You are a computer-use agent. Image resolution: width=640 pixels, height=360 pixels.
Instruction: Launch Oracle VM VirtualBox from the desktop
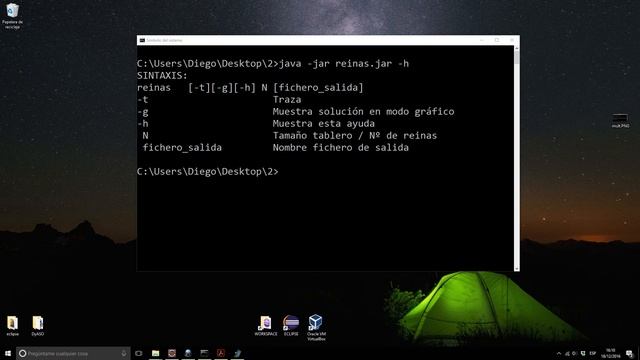(316, 327)
